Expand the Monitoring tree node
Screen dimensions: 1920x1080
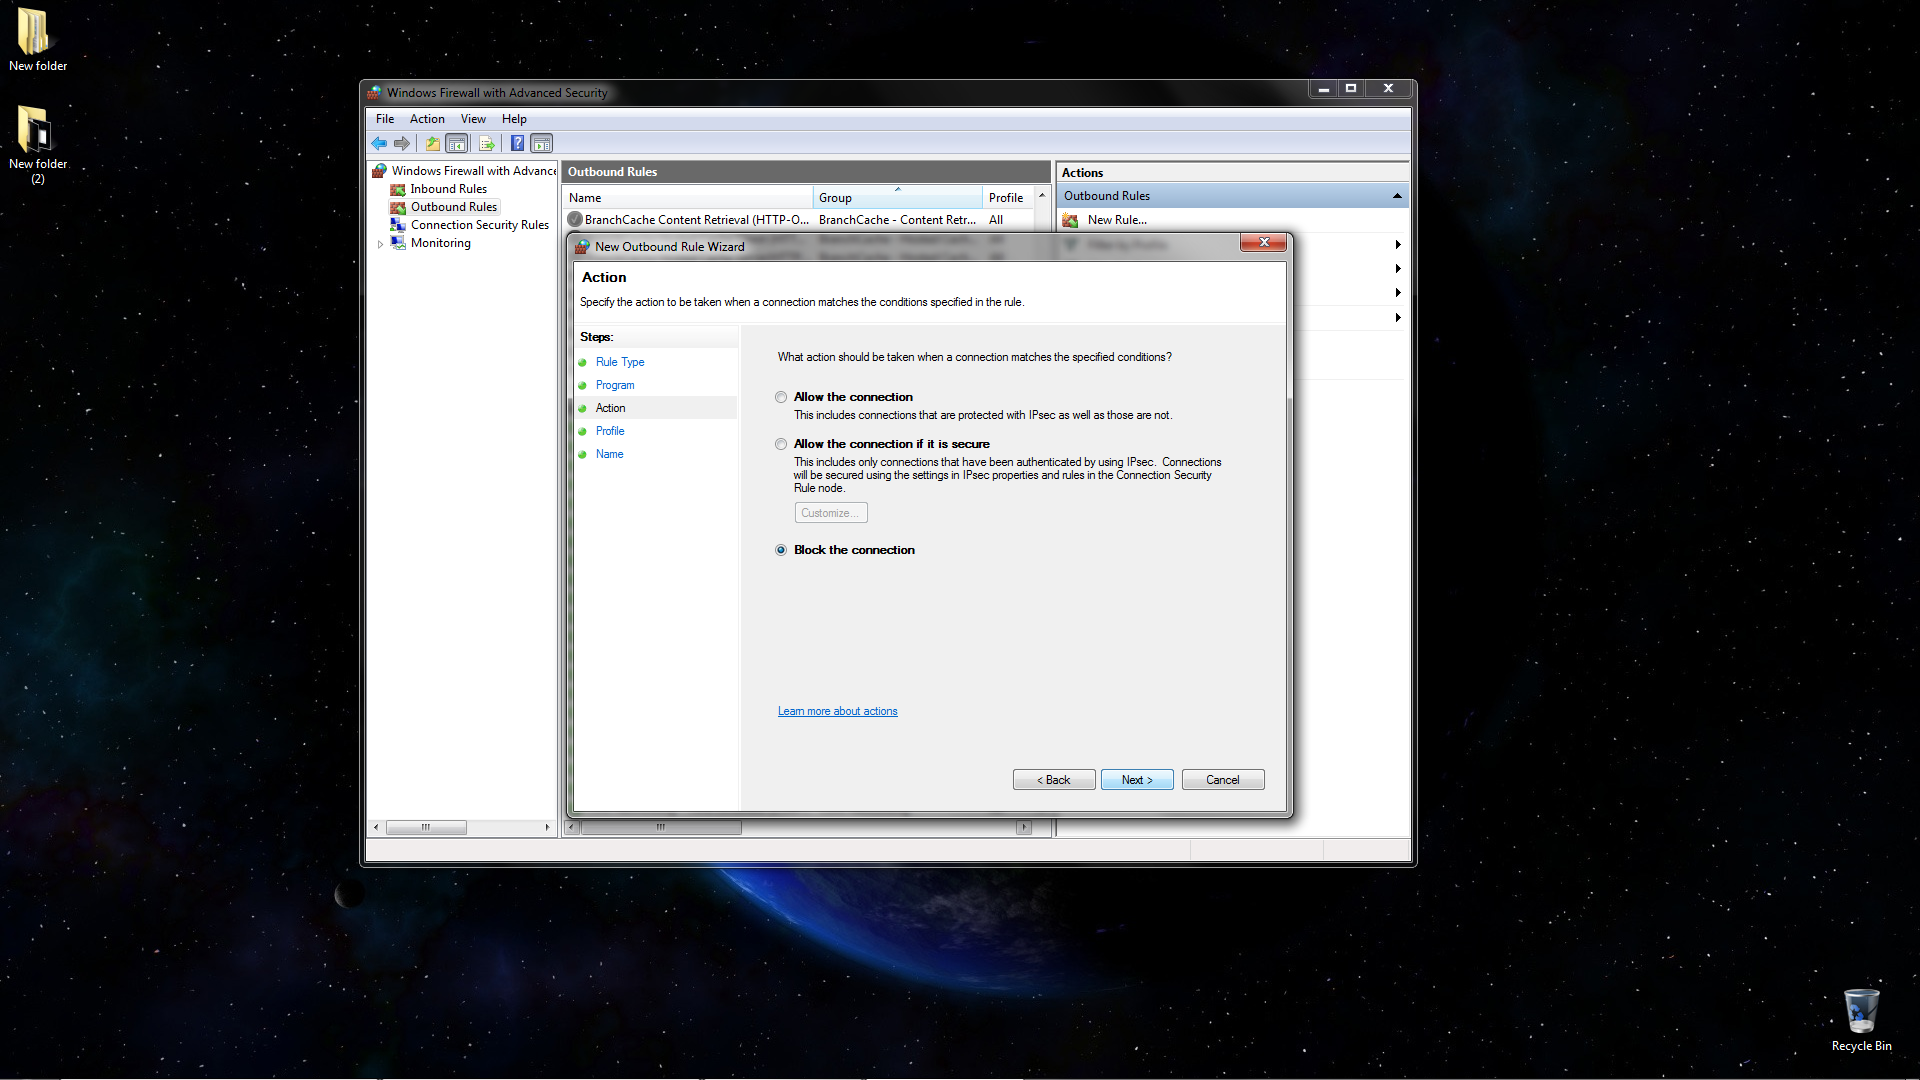pyautogui.click(x=380, y=244)
